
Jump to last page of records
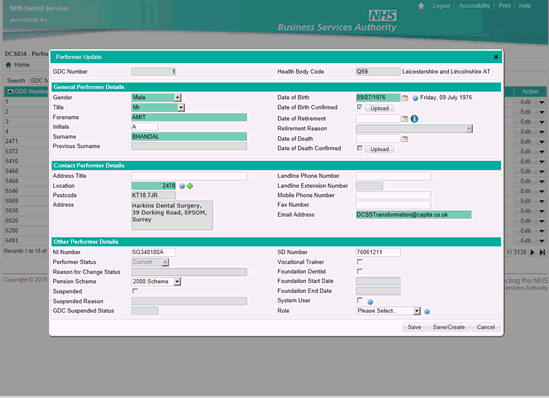pyautogui.click(x=542, y=252)
